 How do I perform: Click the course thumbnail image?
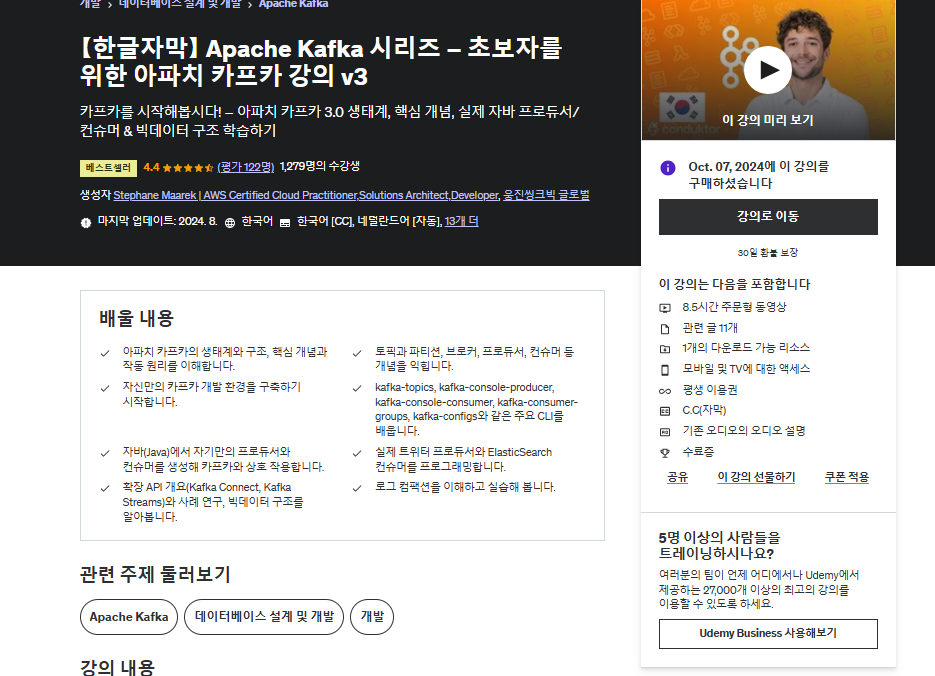(x=768, y=70)
